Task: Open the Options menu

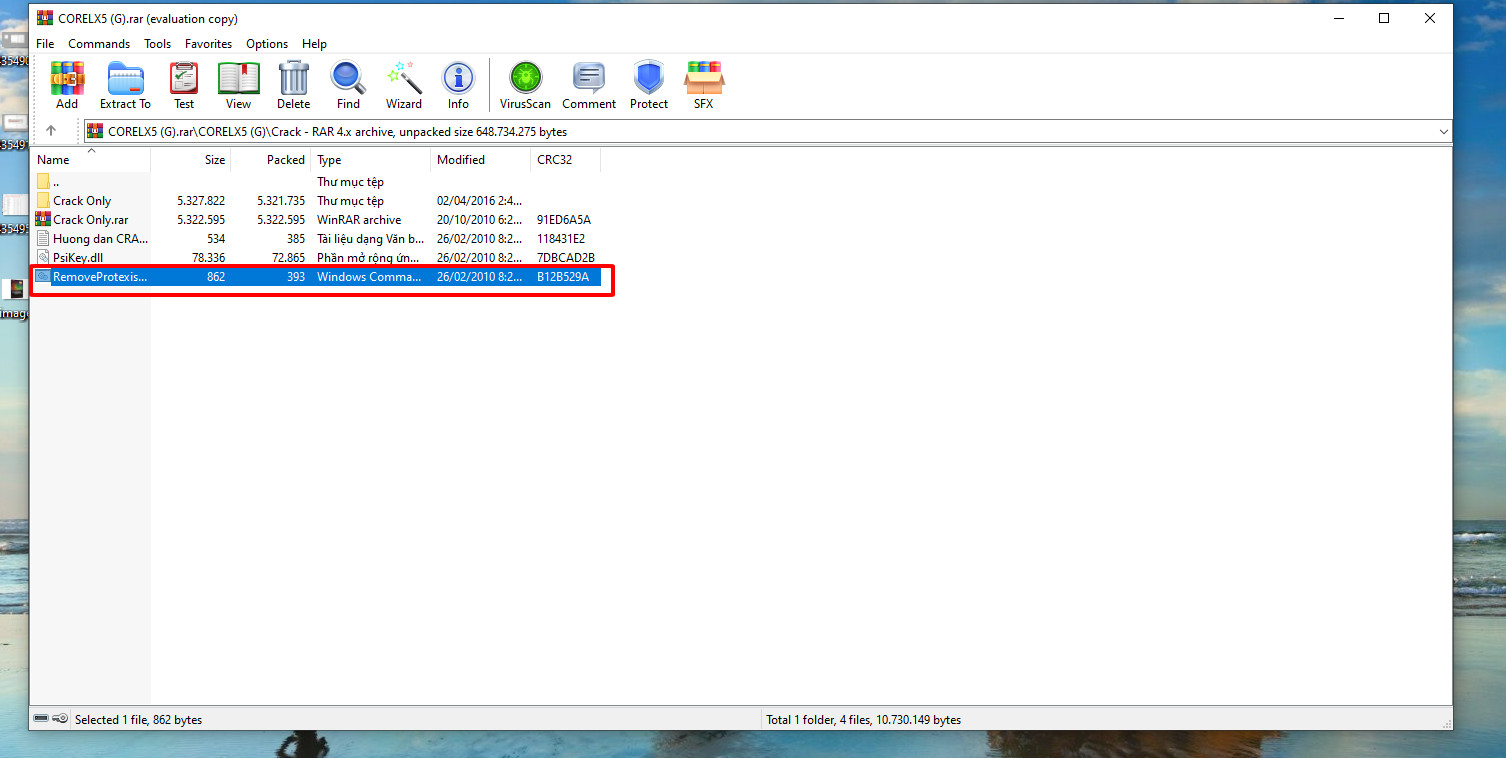Action: point(267,44)
